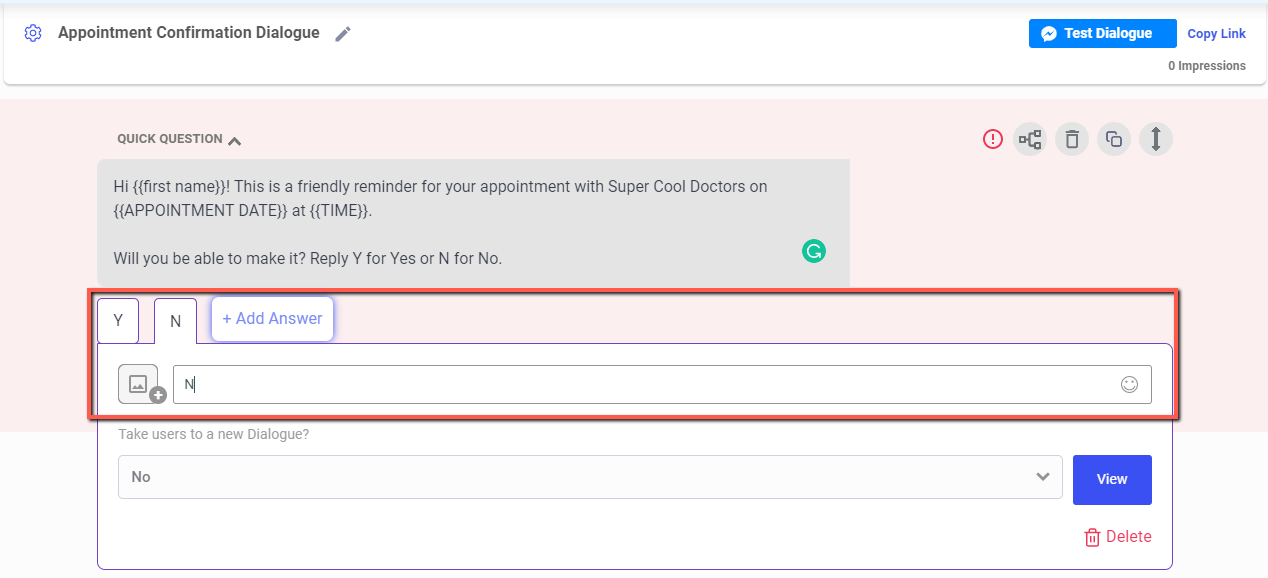Open the dialogue settings gear icon
Screen dimensions: 1268x578
[x=33, y=33]
